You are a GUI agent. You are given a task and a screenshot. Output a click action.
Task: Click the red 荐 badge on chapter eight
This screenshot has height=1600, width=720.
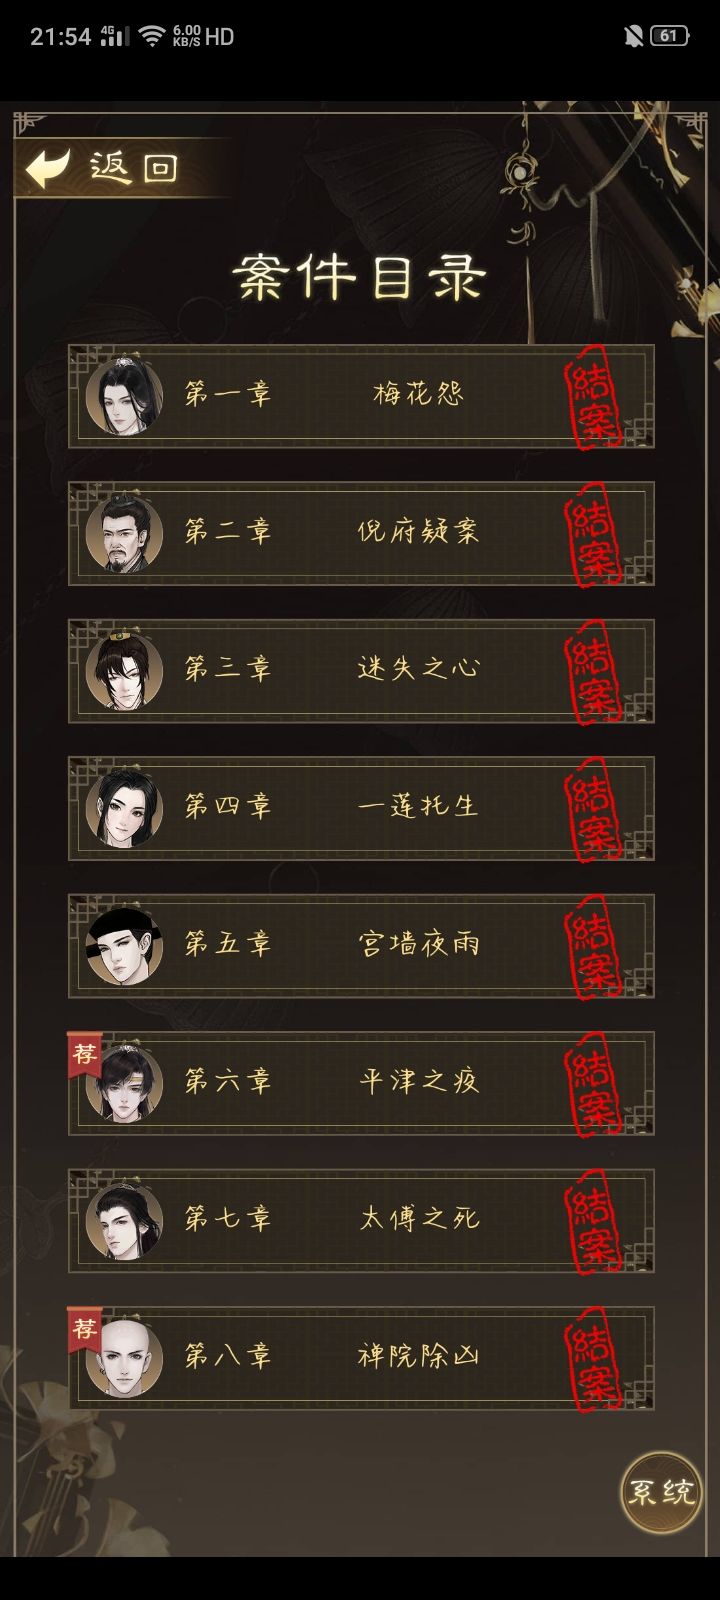point(84,1330)
